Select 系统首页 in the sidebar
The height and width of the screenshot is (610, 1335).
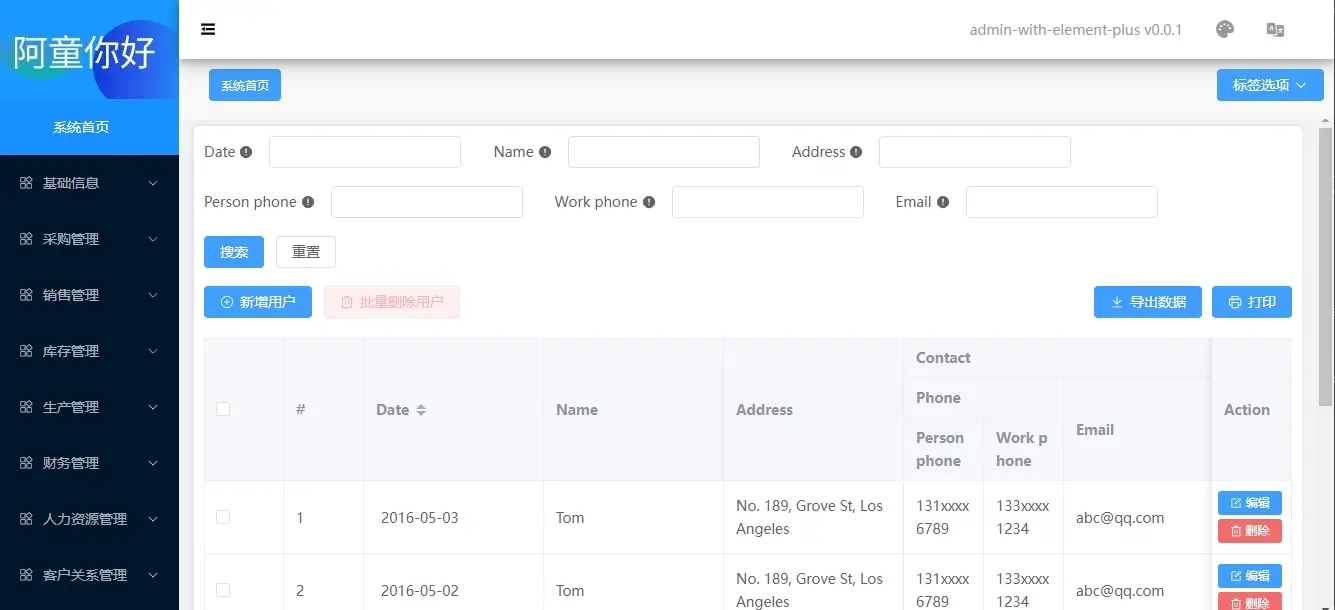tap(81, 127)
